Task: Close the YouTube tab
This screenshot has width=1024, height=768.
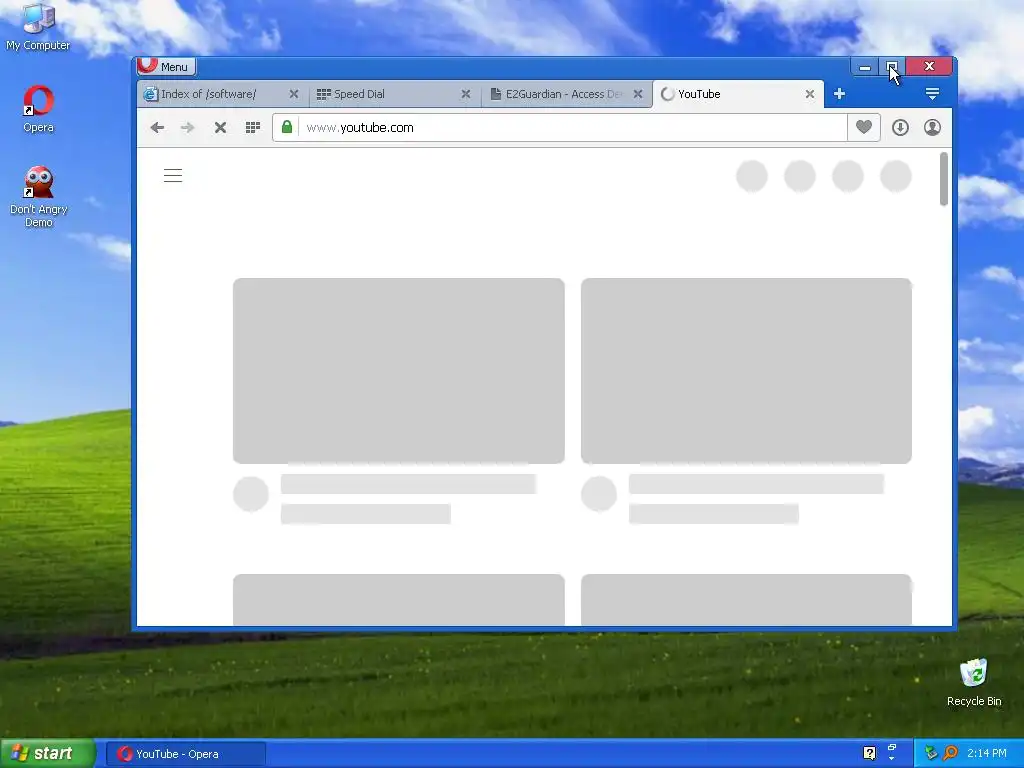Action: coord(810,94)
